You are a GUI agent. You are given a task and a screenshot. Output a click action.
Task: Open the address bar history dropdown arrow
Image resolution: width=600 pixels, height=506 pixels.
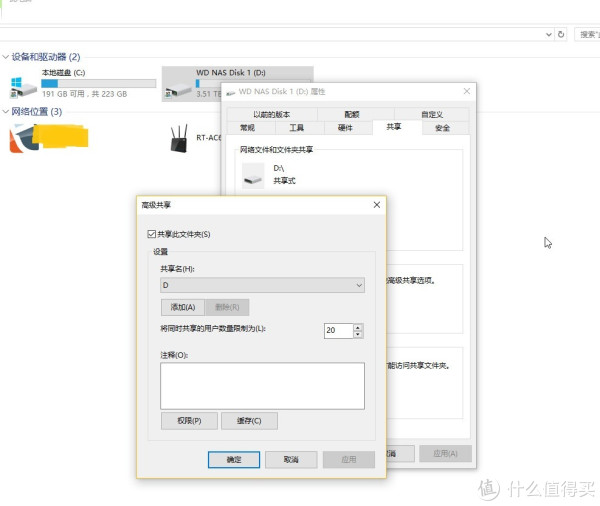tap(549, 34)
